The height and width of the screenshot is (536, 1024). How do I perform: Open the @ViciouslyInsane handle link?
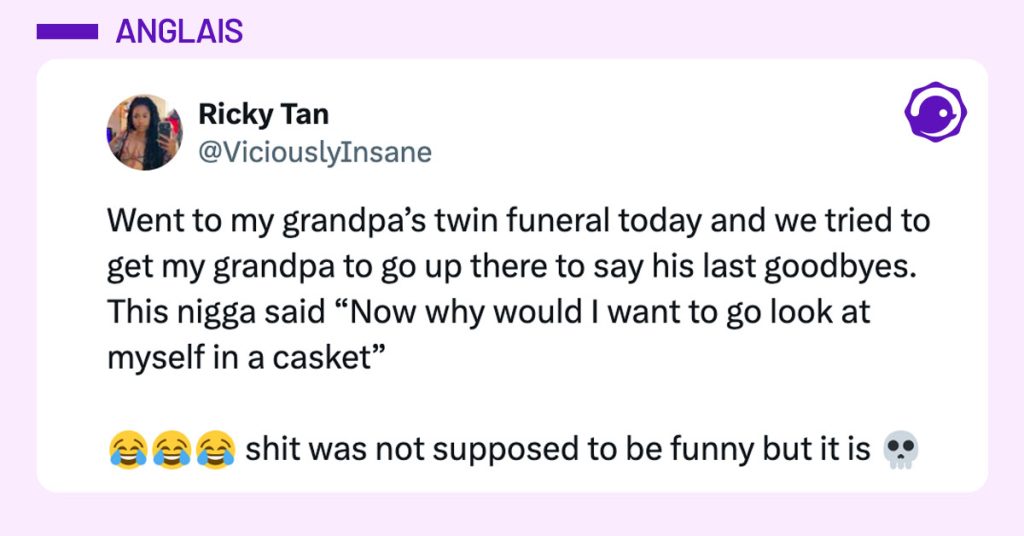pos(315,152)
